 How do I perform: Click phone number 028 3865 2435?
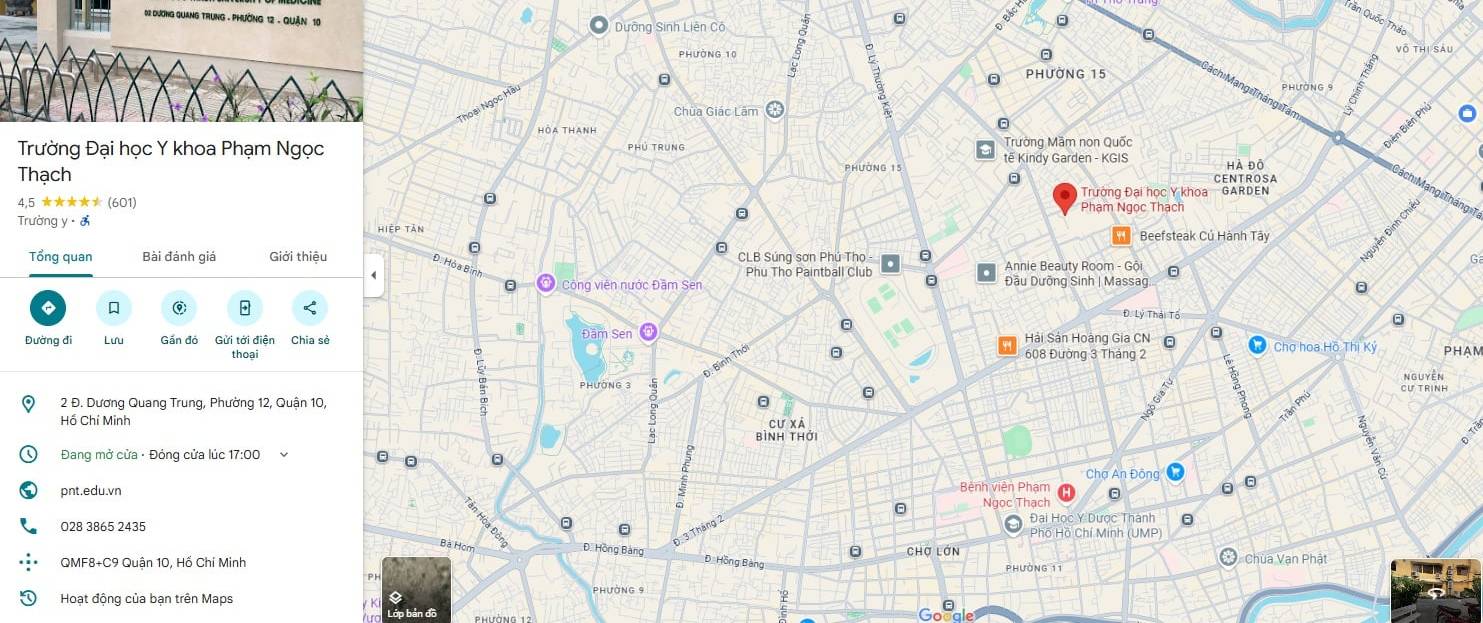click(103, 527)
